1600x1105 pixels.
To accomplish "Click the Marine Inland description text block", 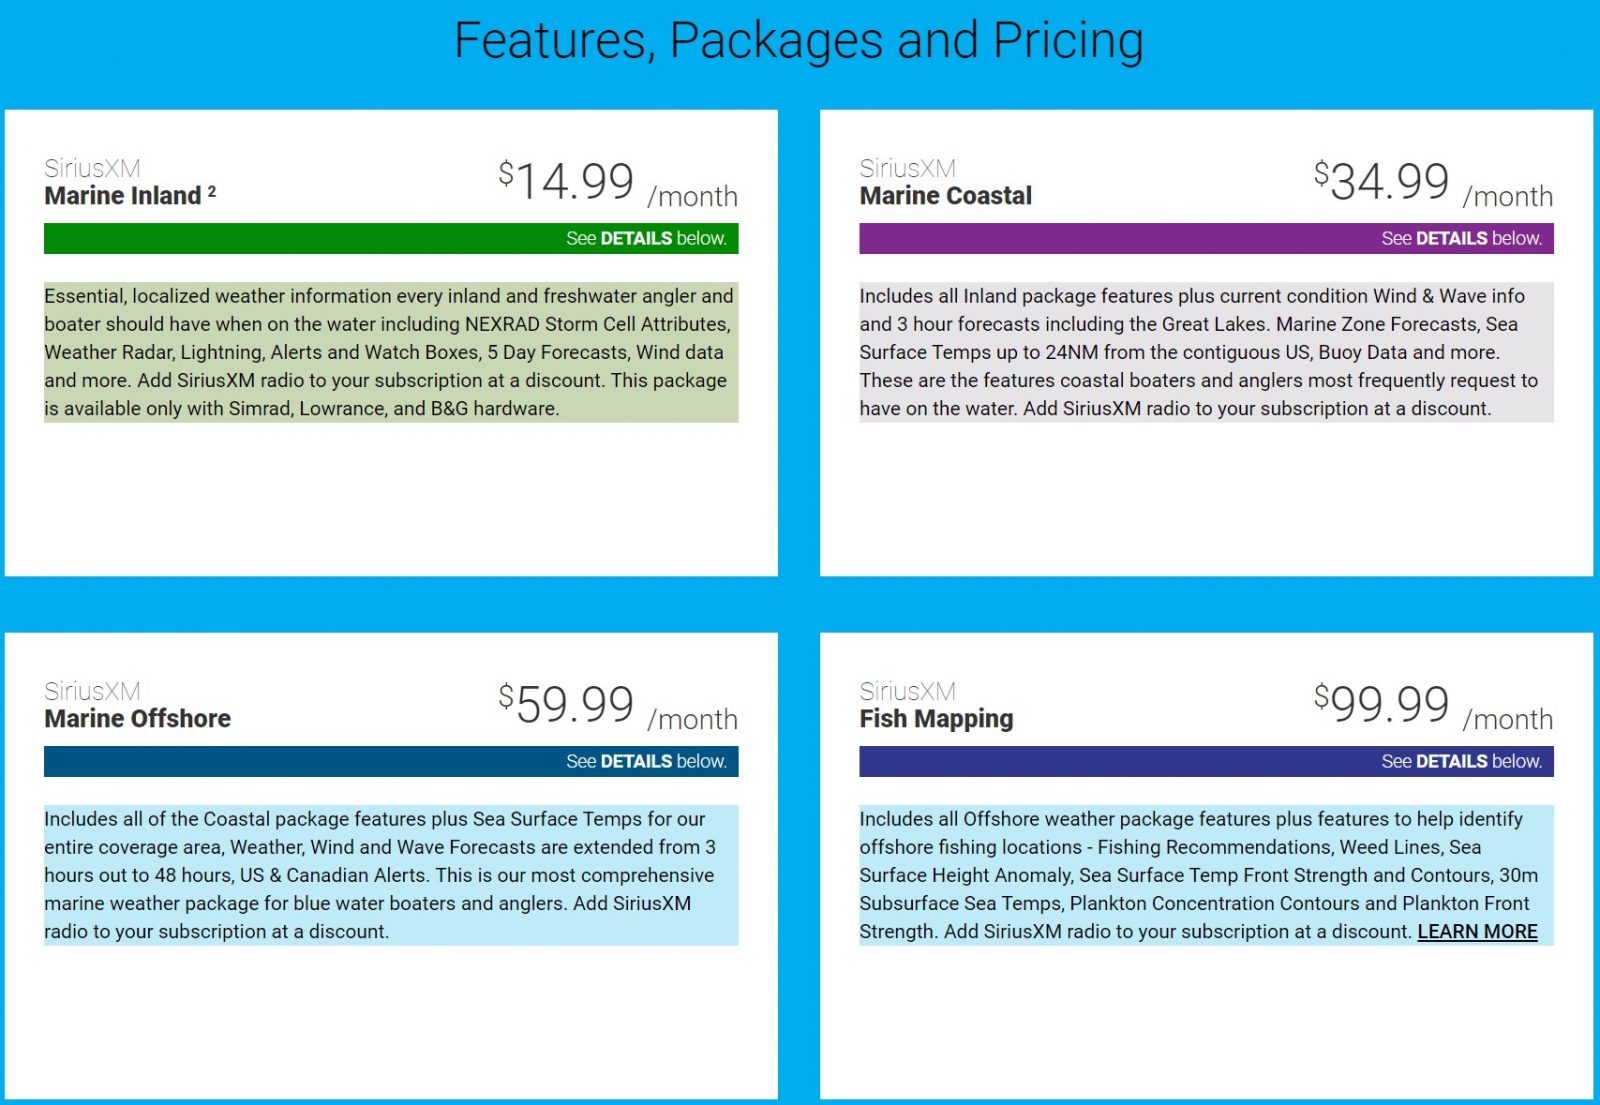I will [391, 352].
